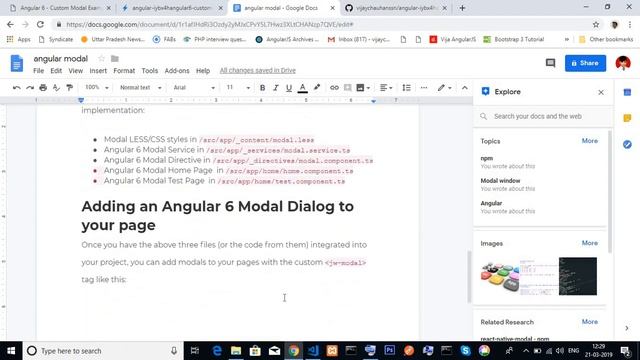Open the Insert menu
This screenshot has width=640, height=360.
[98, 71]
